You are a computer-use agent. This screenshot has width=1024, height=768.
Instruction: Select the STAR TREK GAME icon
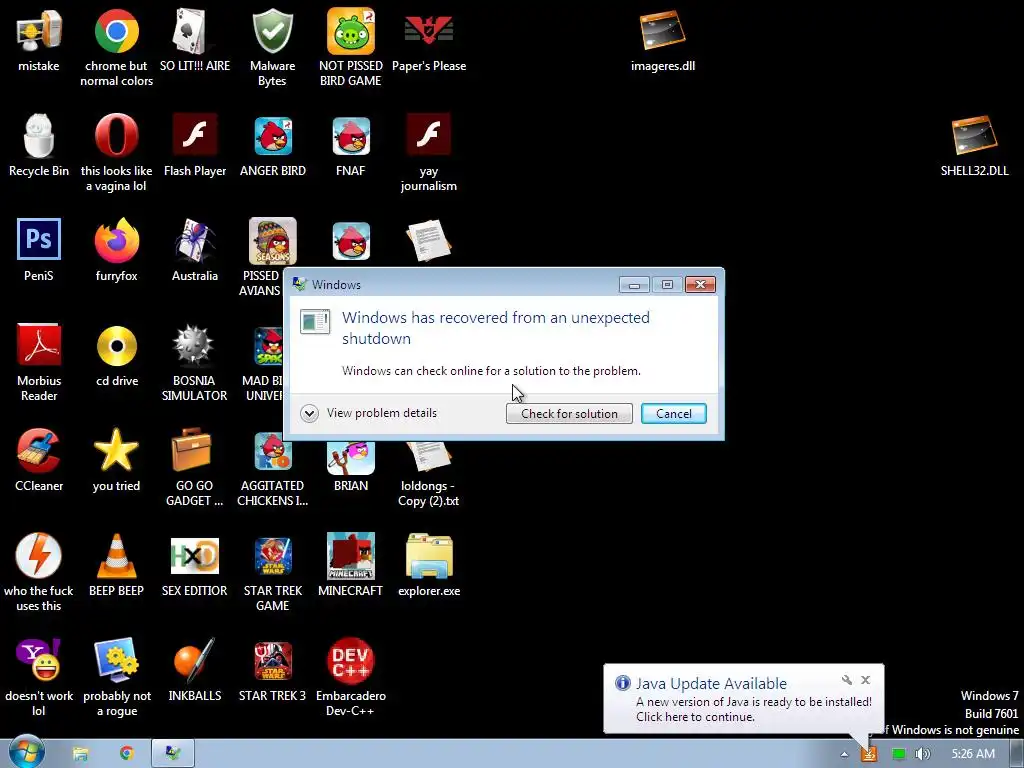tap(272, 555)
